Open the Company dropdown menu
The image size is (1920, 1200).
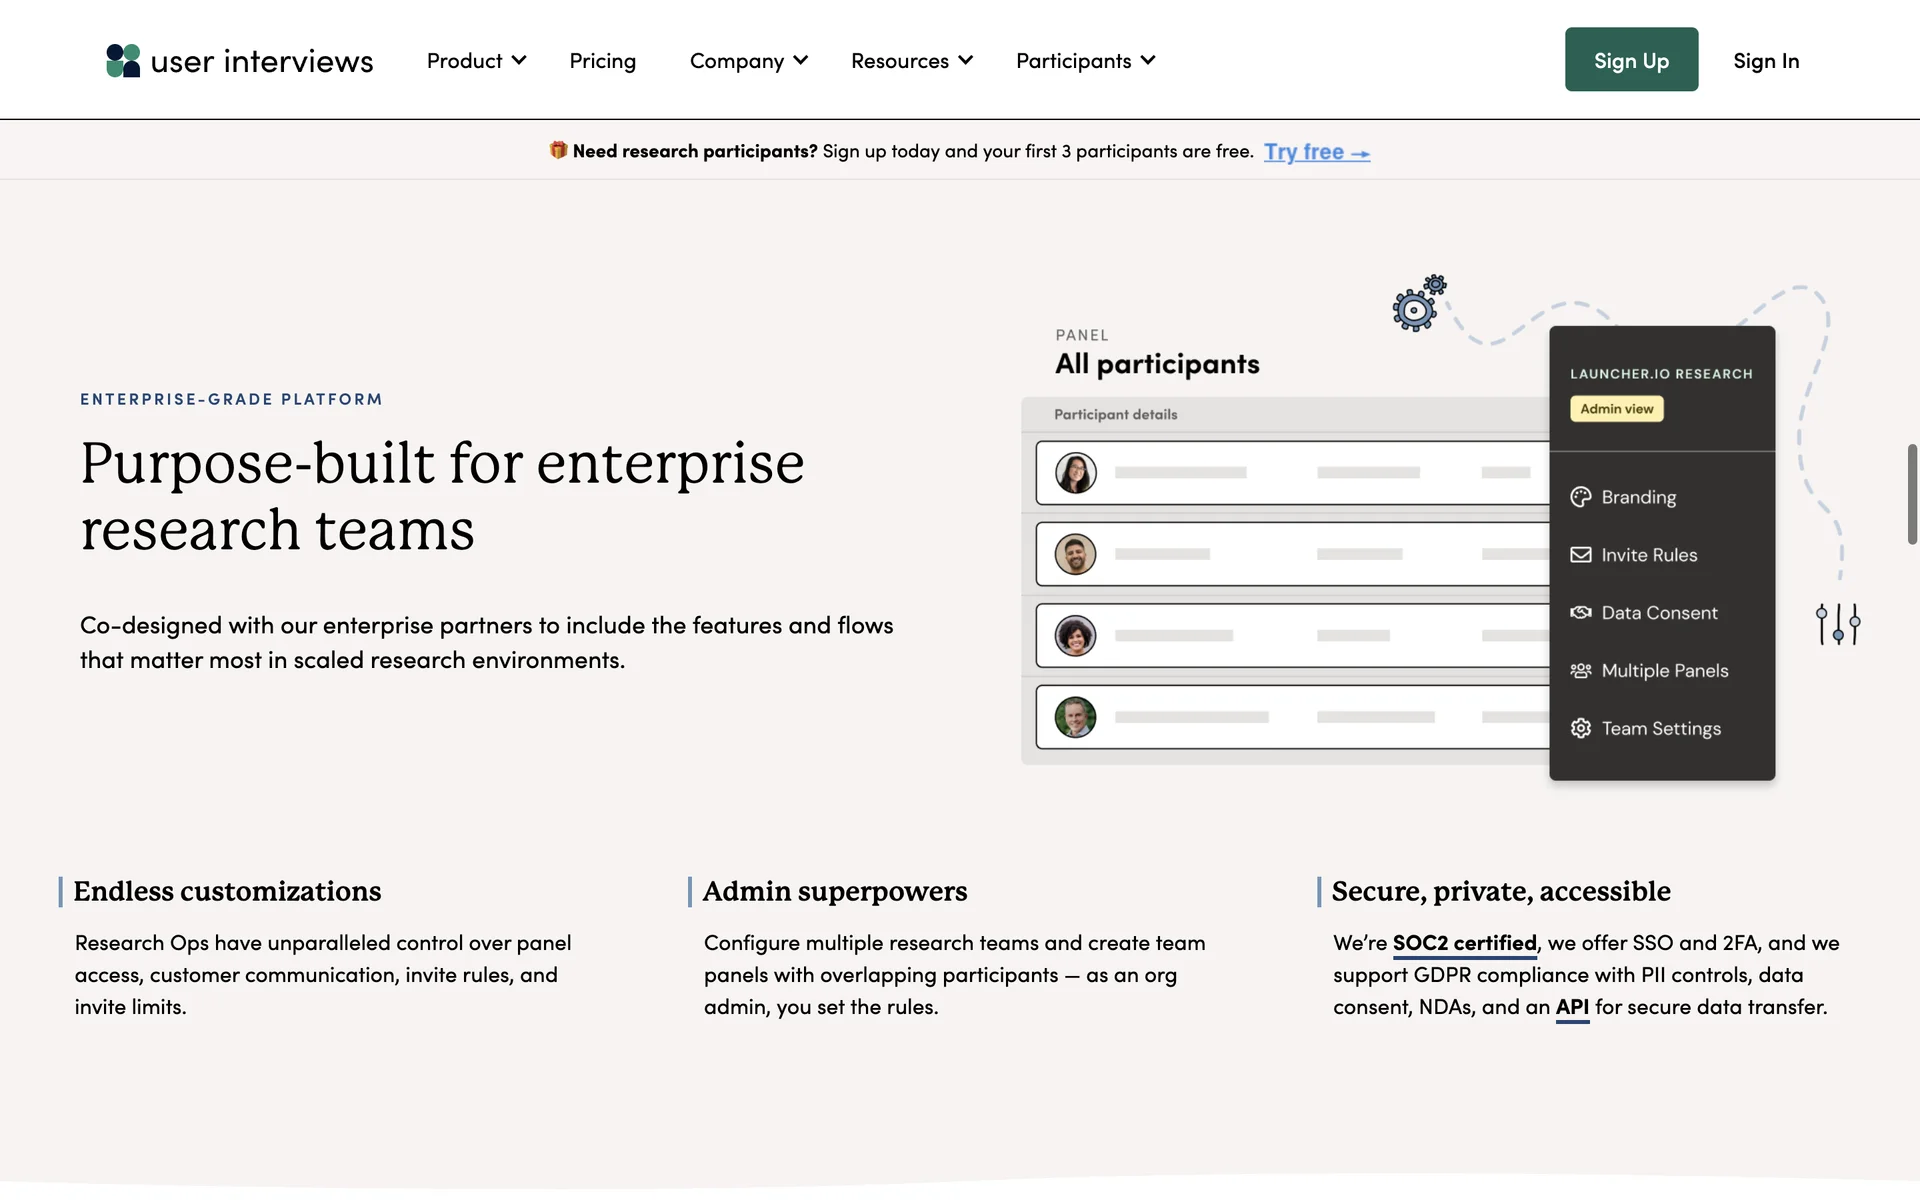coord(748,61)
